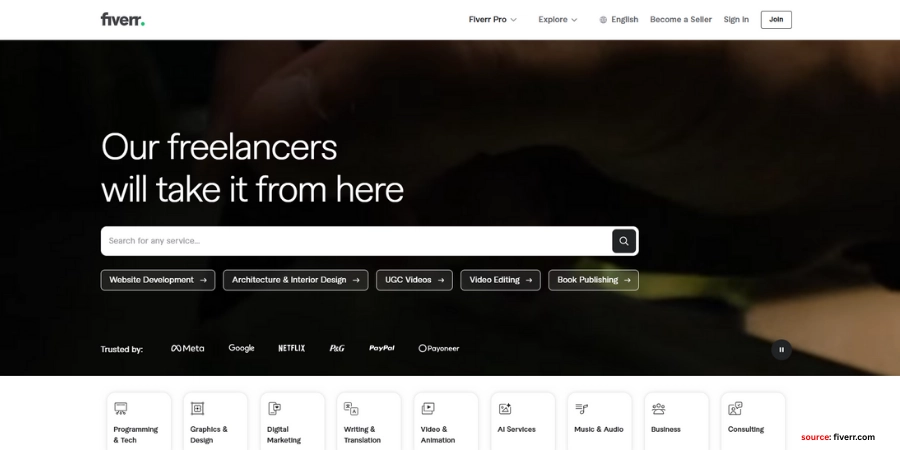Click the 'Trusted by:' text
This screenshot has height=450, width=900.
(x=122, y=349)
